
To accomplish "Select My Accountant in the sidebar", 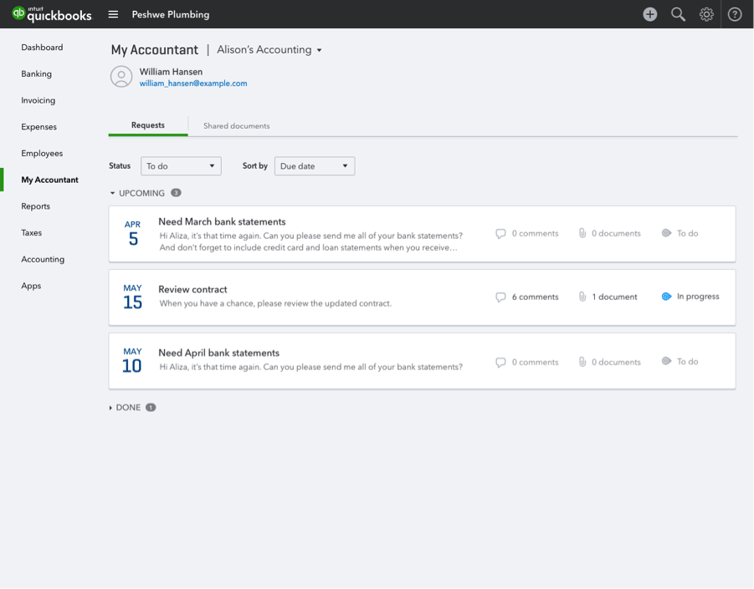I will click(50, 180).
